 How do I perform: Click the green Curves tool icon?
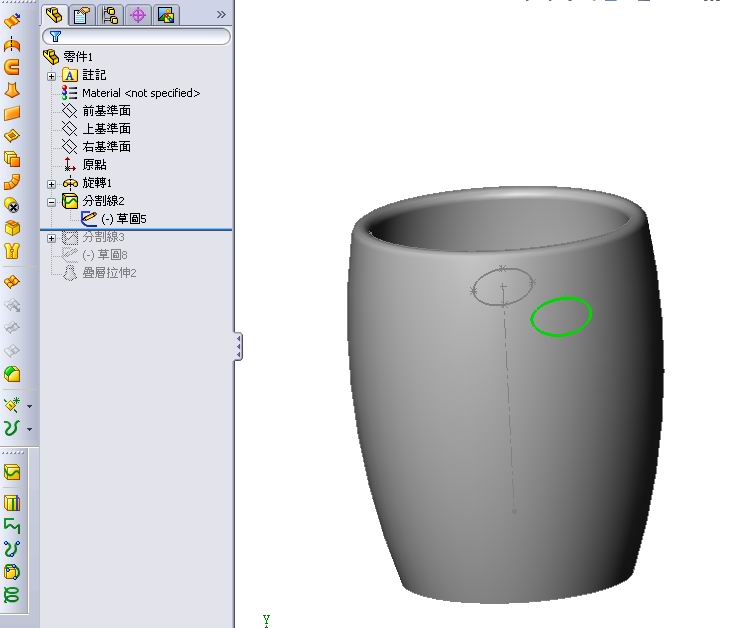12,428
